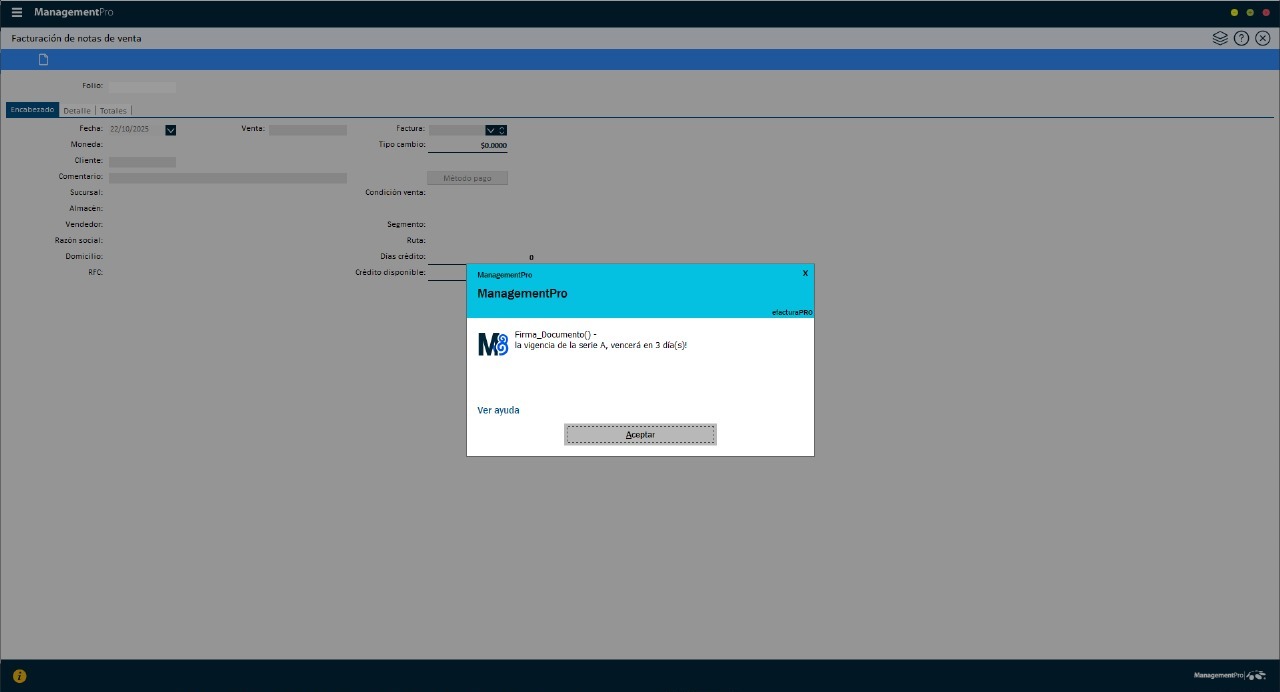The image size is (1280, 692).
Task: Open help with question mark icon
Action: 1241,38
